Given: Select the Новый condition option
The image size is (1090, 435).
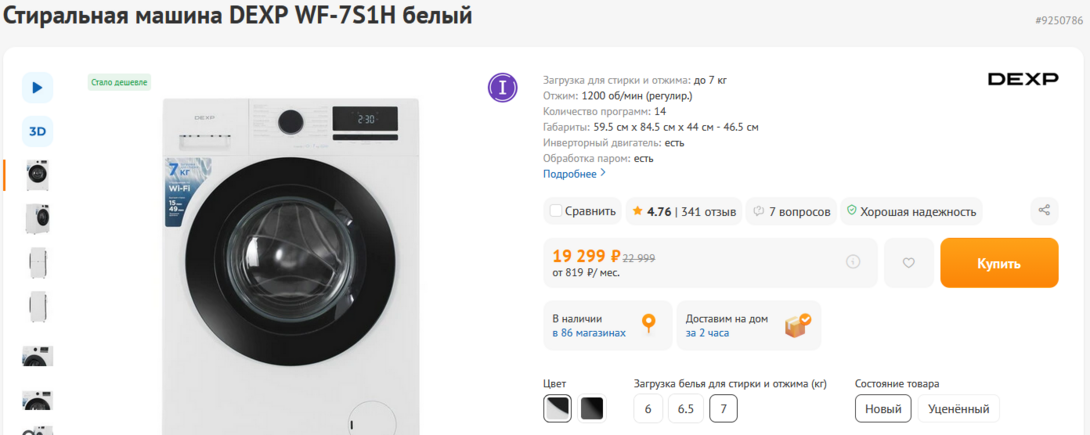Looking at the screenshot, I should (x=883, y=408).
